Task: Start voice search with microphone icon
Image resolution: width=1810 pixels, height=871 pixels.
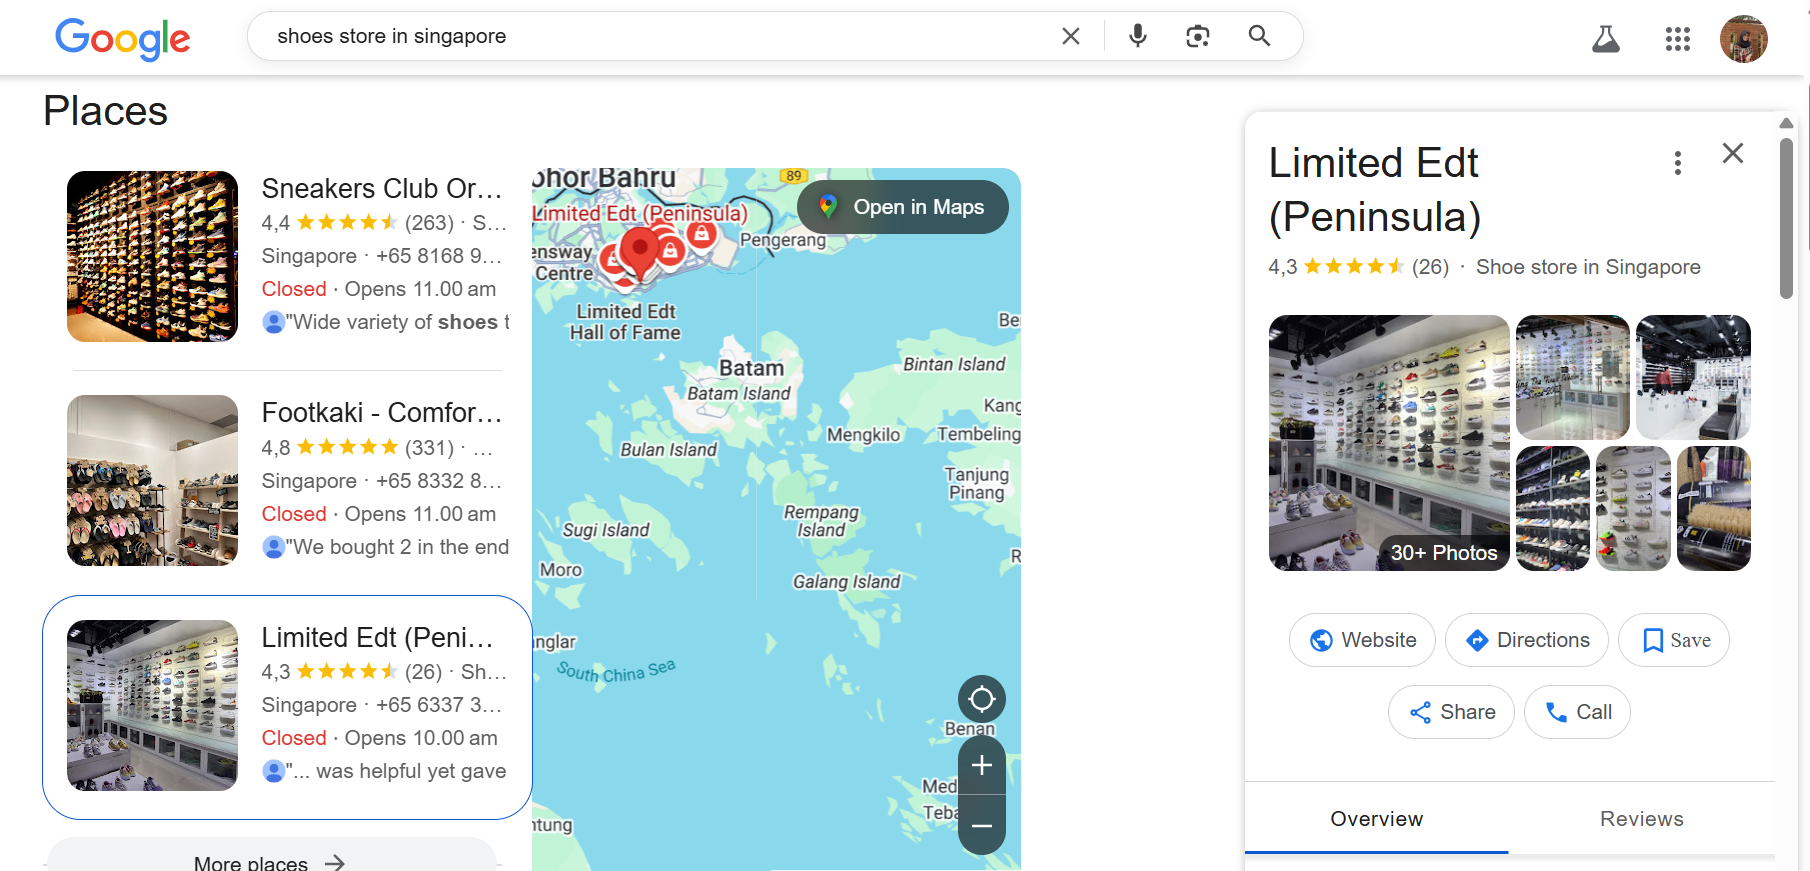Action: (x=1137, y=37)
